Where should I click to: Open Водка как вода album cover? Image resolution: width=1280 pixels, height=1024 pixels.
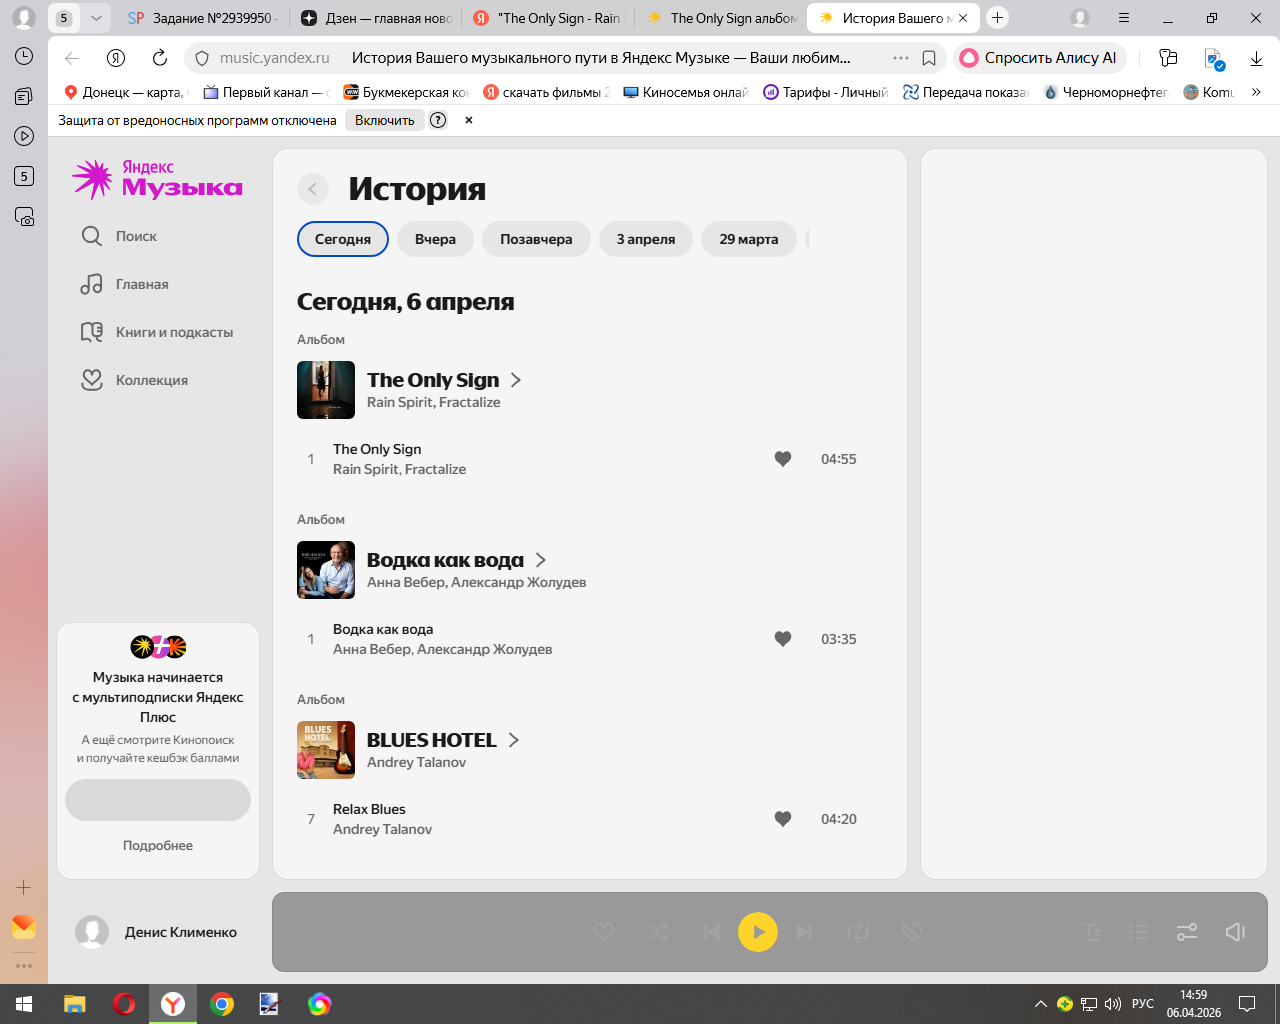[x=326, y=570]
